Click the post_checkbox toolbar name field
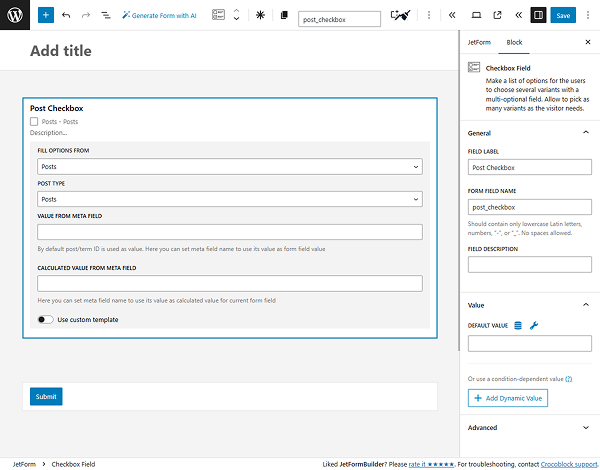 tap(339, 19)
